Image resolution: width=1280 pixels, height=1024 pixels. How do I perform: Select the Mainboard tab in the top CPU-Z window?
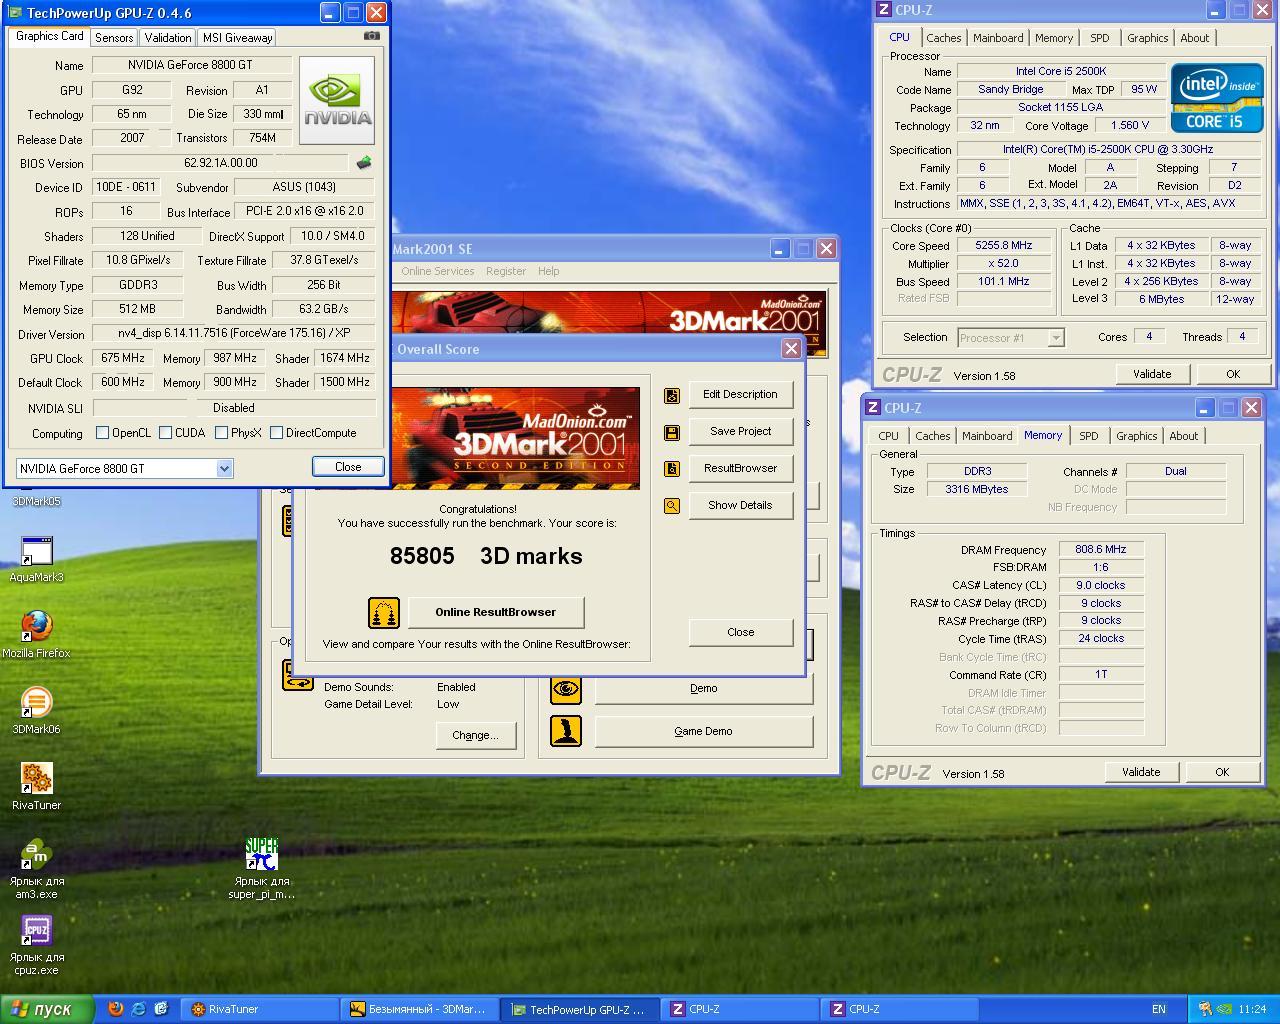(998, 38)
